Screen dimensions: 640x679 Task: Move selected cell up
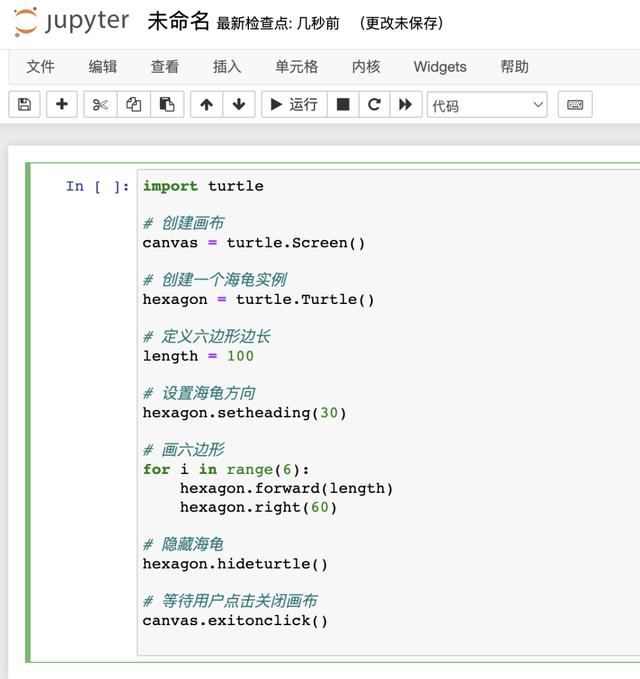[206, 104]
